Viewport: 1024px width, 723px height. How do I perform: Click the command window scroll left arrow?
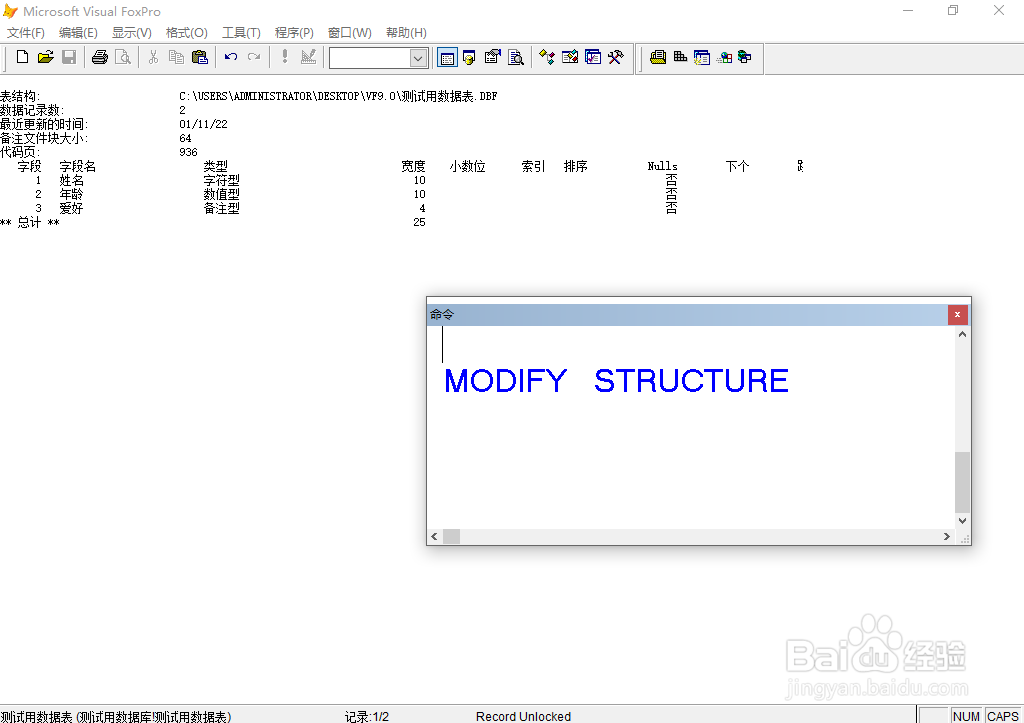(434, 536)
